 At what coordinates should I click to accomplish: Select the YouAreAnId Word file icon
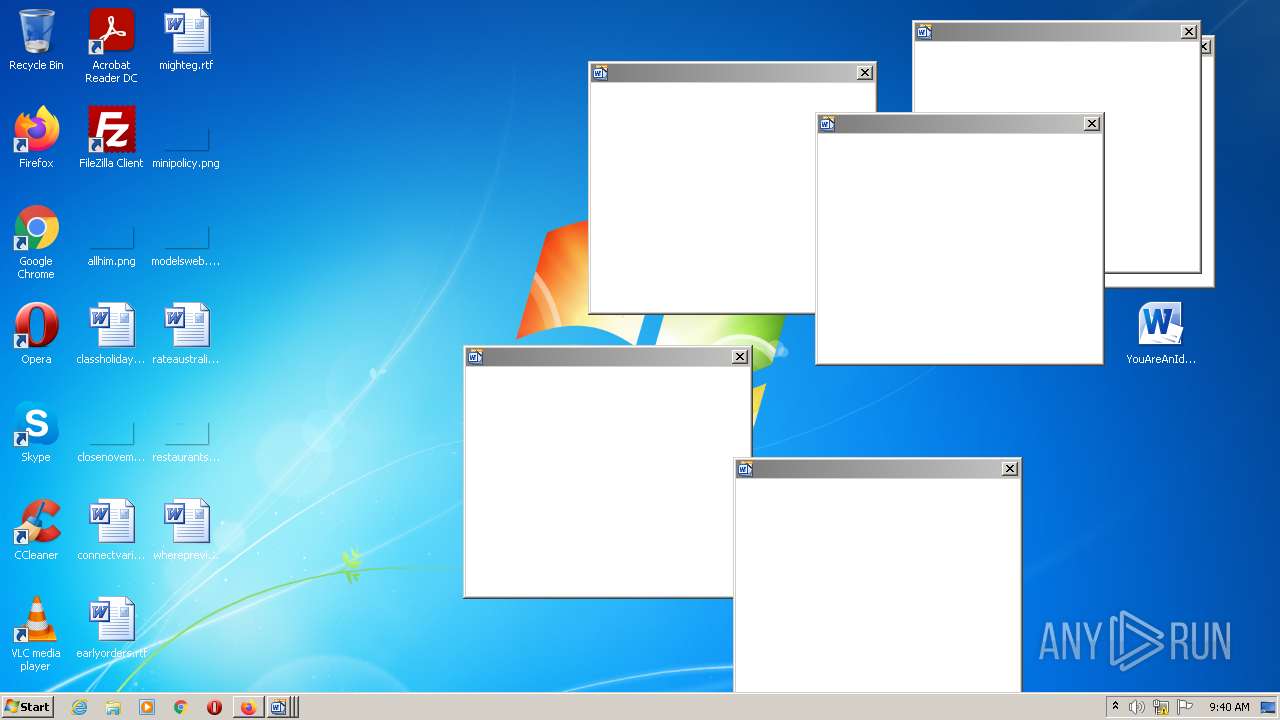coord(1160,334)
